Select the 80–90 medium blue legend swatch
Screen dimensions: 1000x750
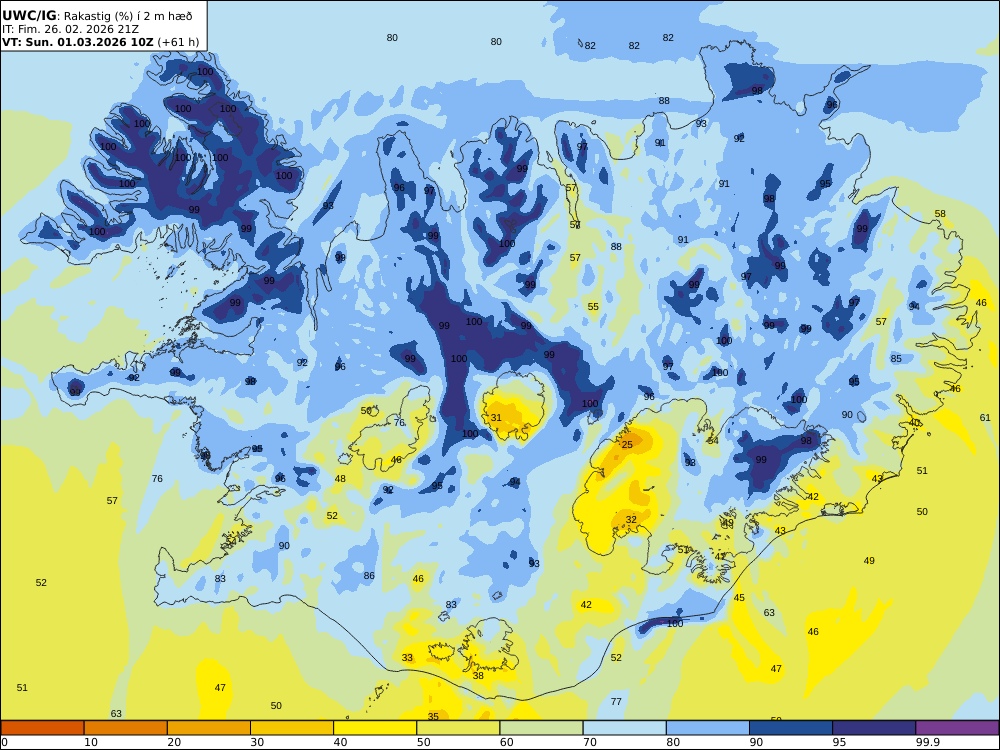click(x=708, y=728)
